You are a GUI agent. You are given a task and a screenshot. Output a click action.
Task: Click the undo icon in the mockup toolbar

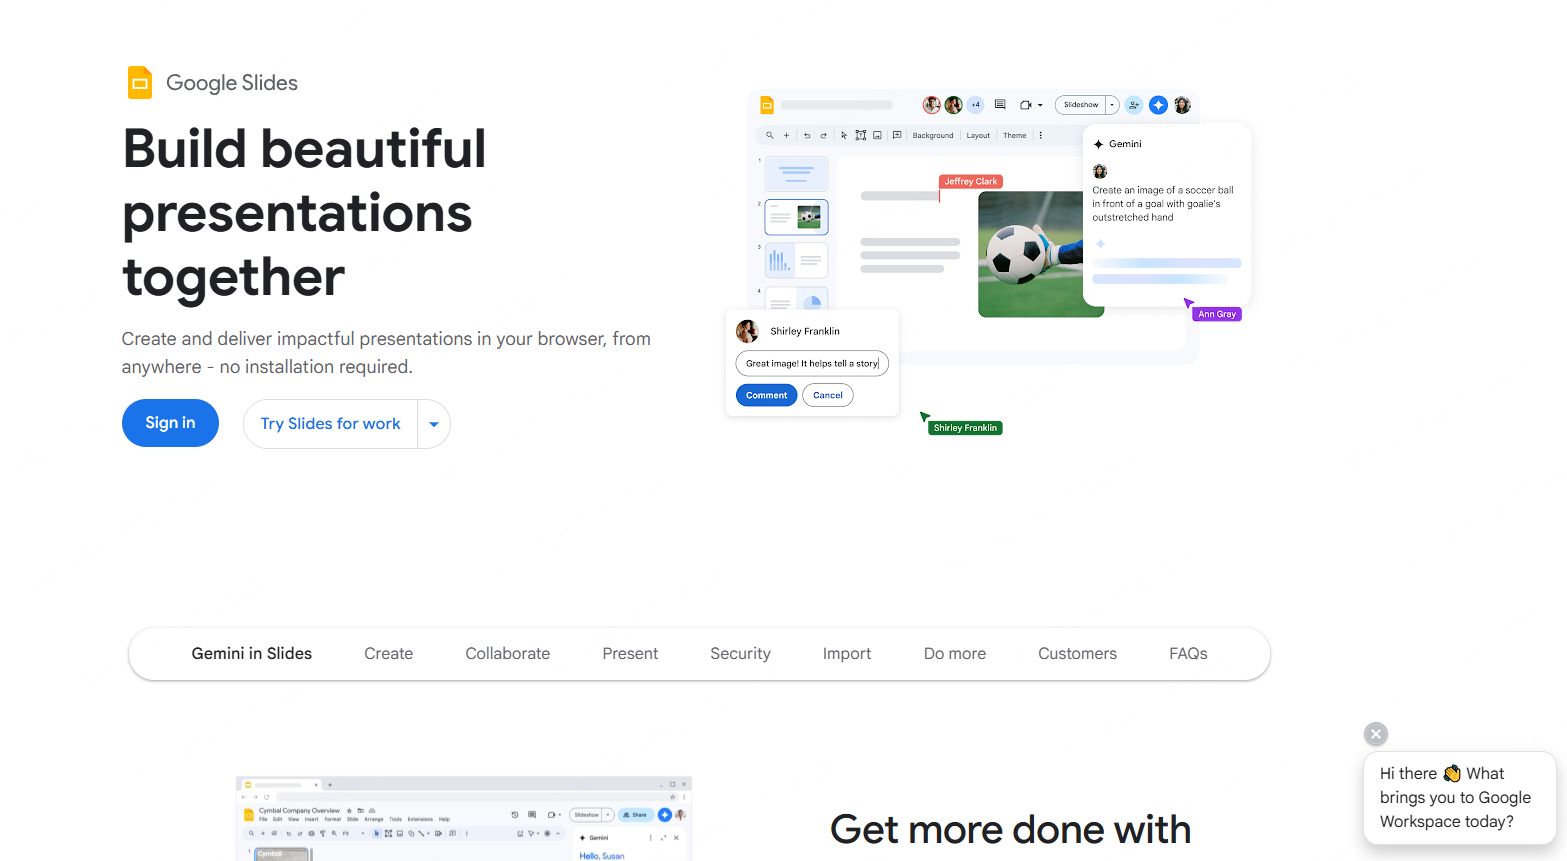[x=807, y=135]
